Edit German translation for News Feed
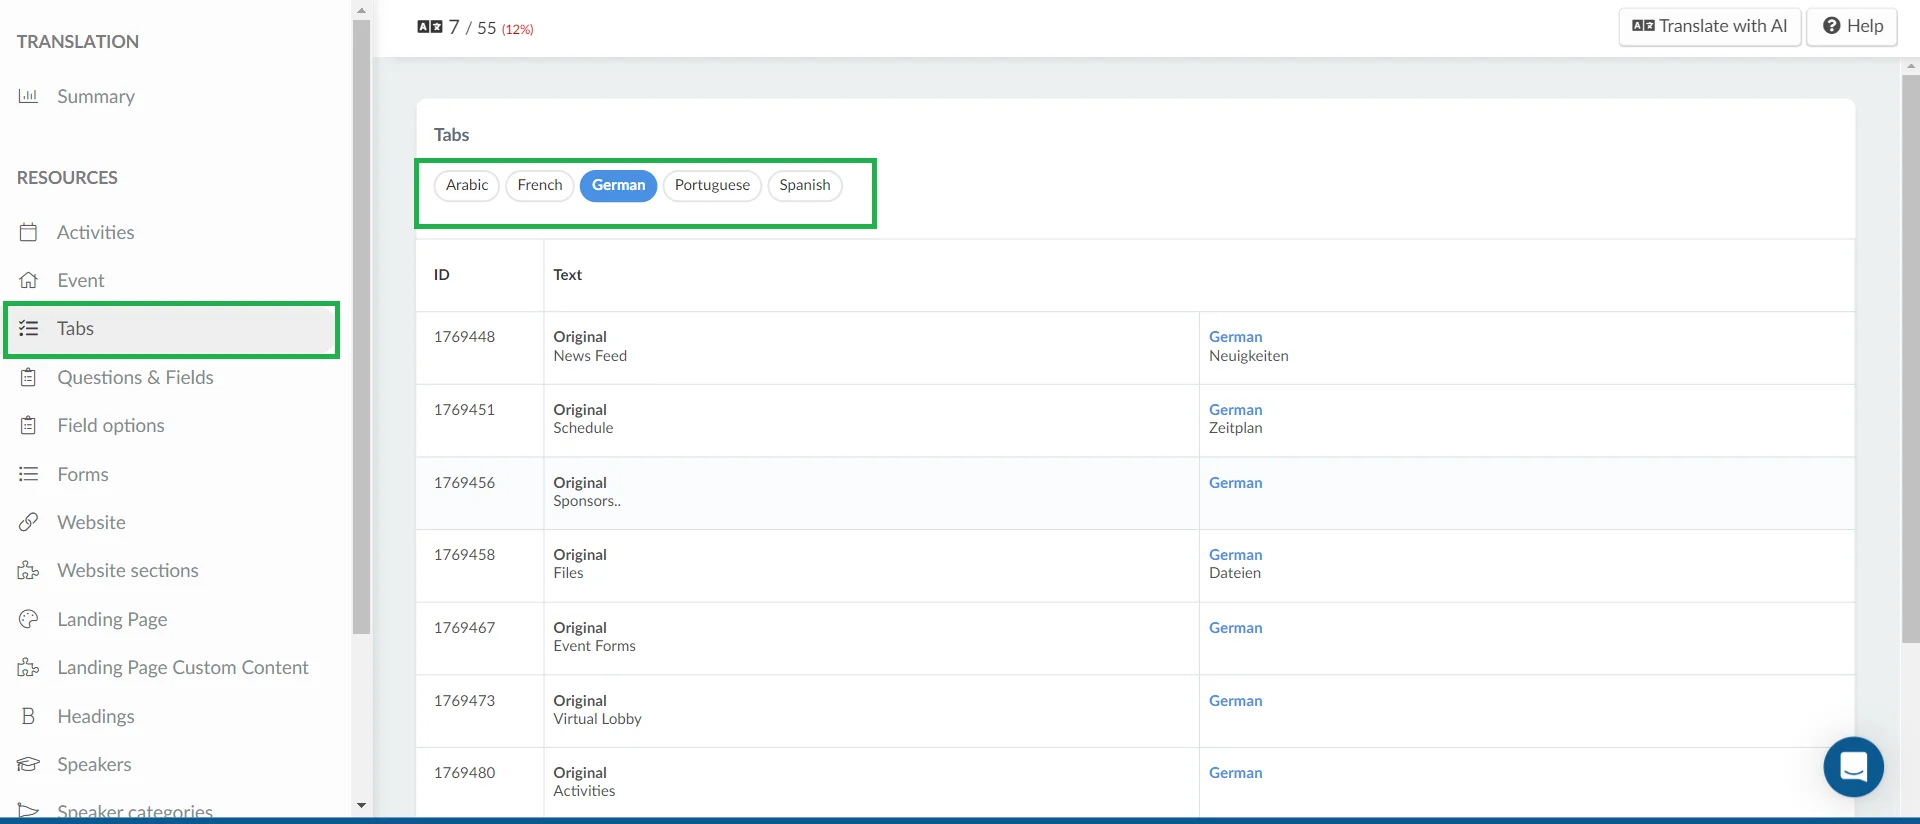Viewport: 1920px width, 824px height. pyautogui.click(x=1235, y=337)
